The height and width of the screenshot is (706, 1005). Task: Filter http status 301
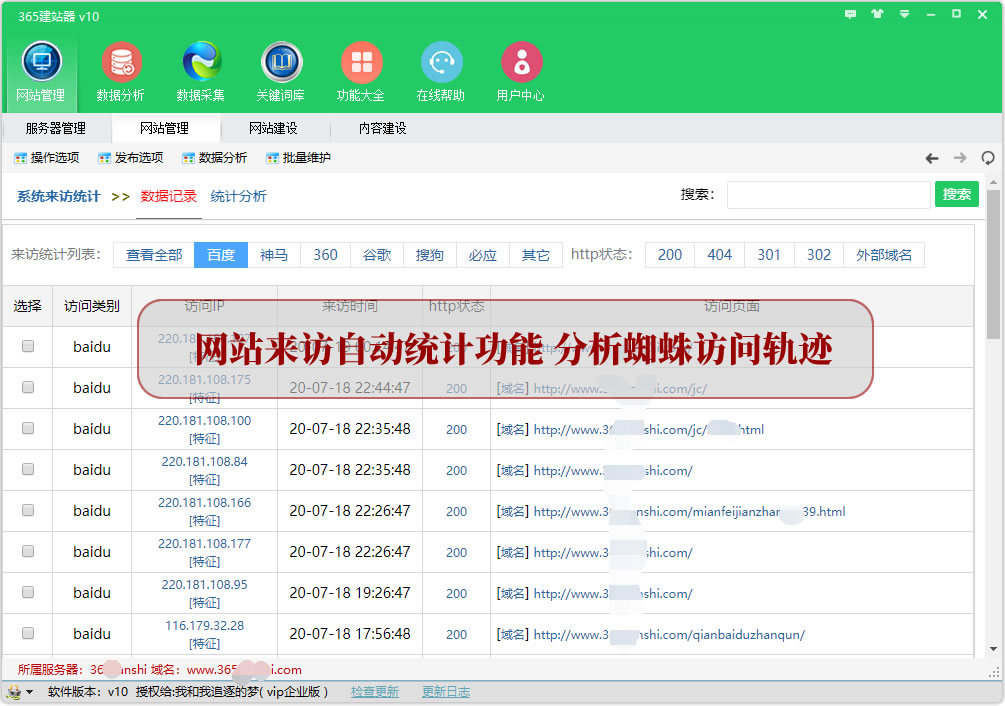coord(769,255)
